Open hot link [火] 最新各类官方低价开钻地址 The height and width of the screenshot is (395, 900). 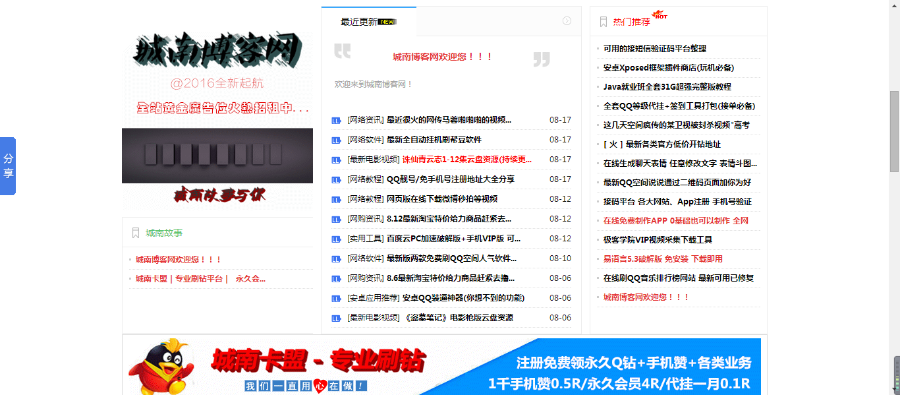point(662,145)
